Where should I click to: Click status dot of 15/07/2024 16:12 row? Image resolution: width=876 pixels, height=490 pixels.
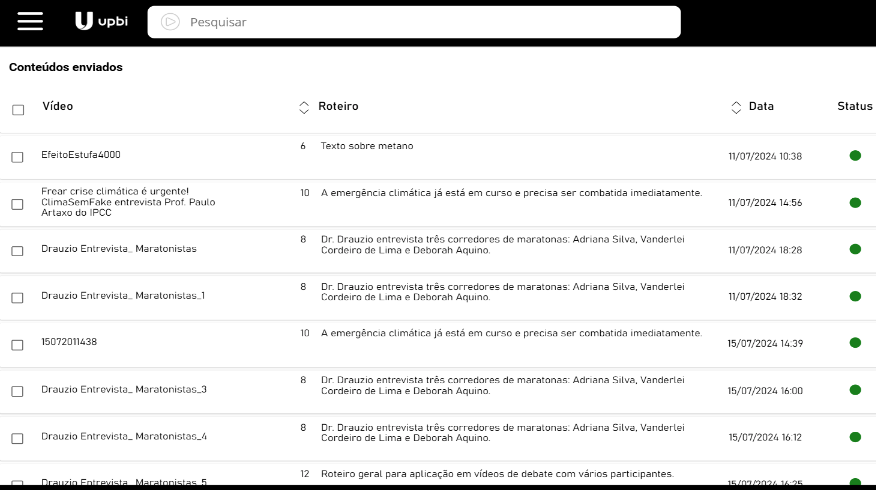point(855,436)
